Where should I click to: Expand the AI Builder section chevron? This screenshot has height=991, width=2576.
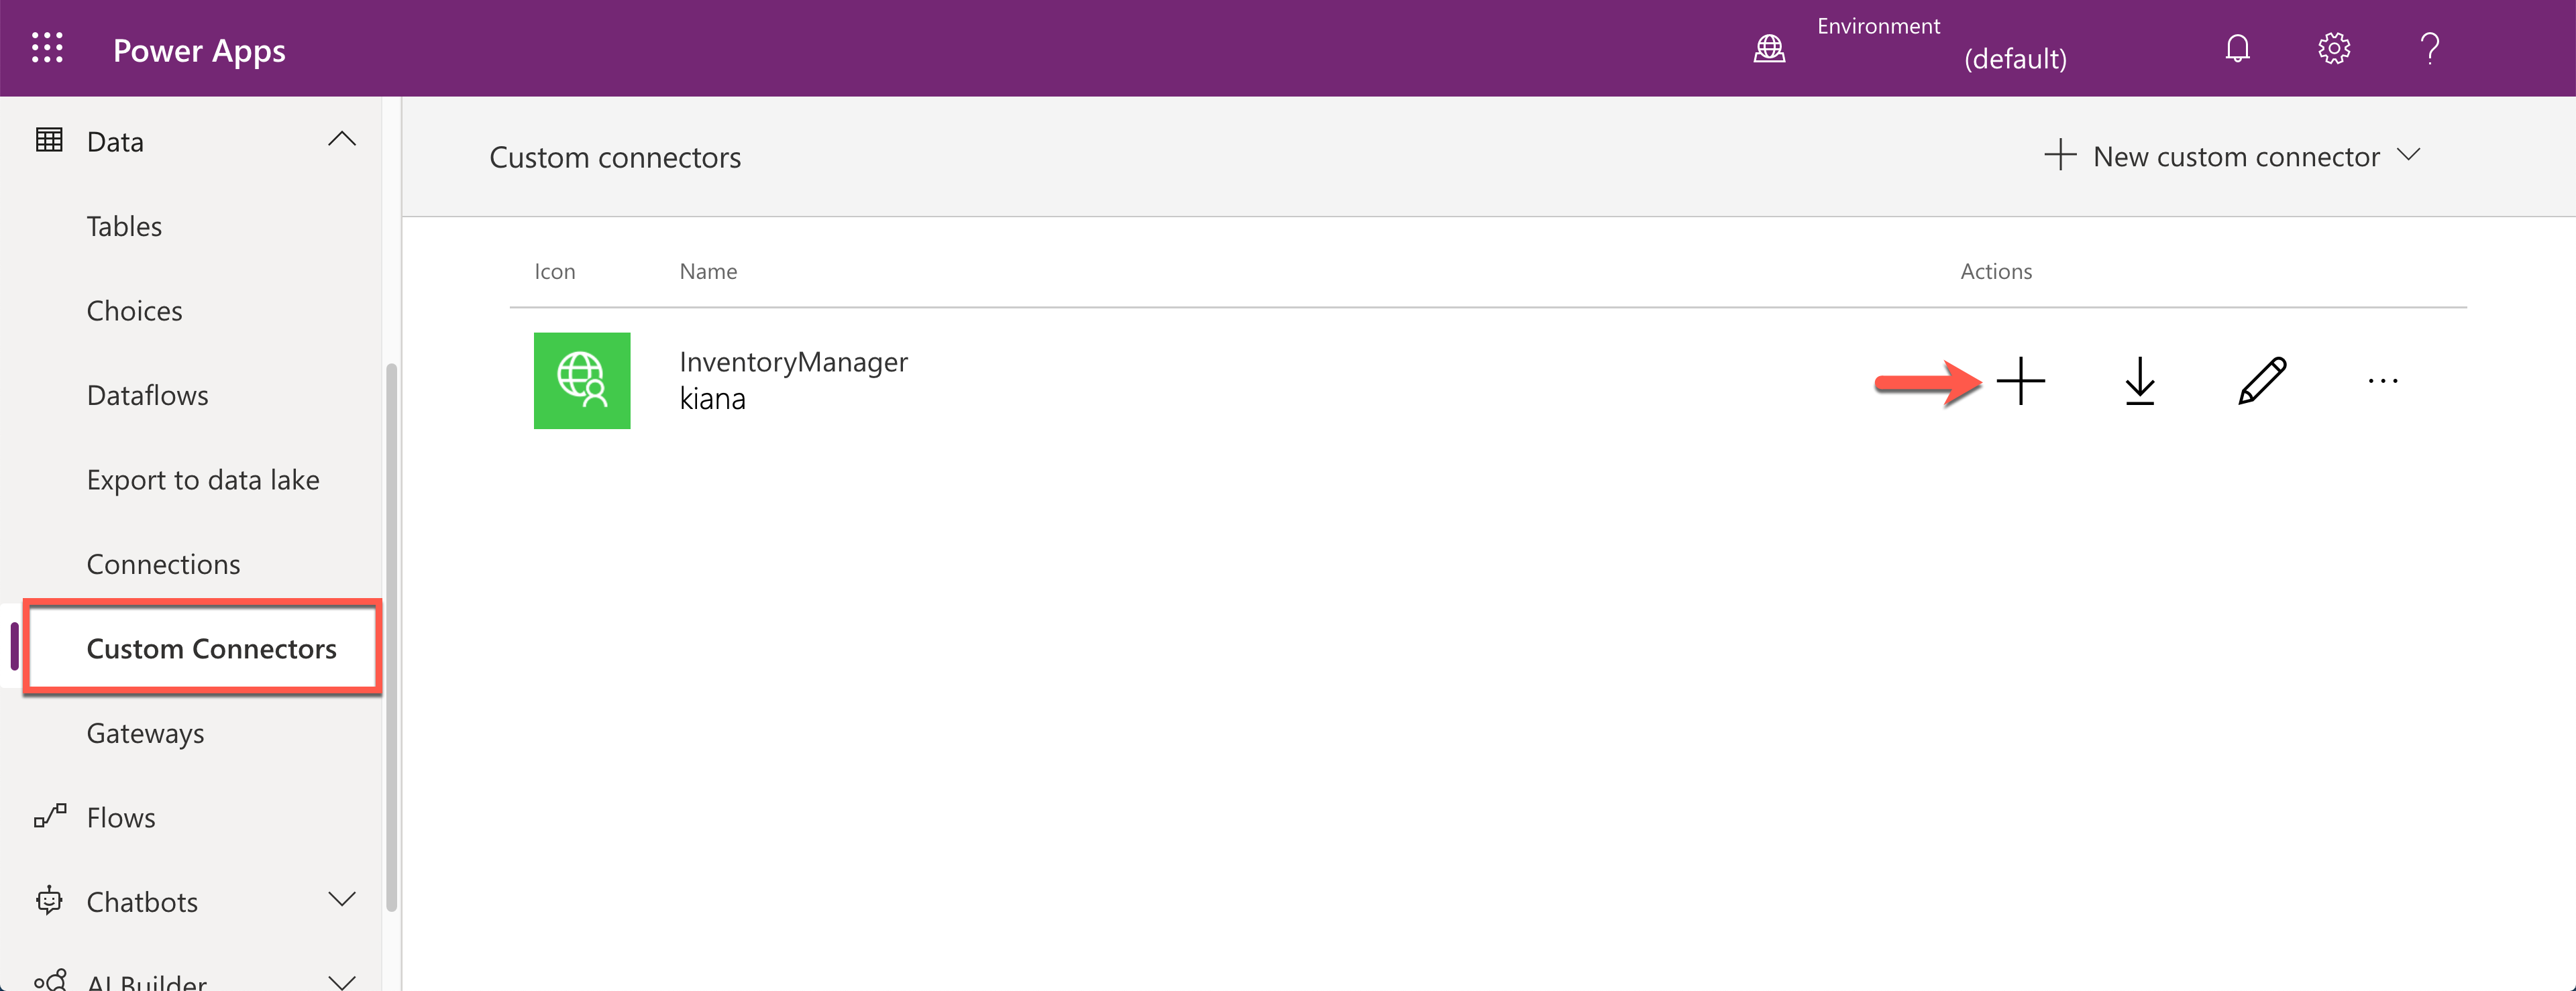(342, 982)
